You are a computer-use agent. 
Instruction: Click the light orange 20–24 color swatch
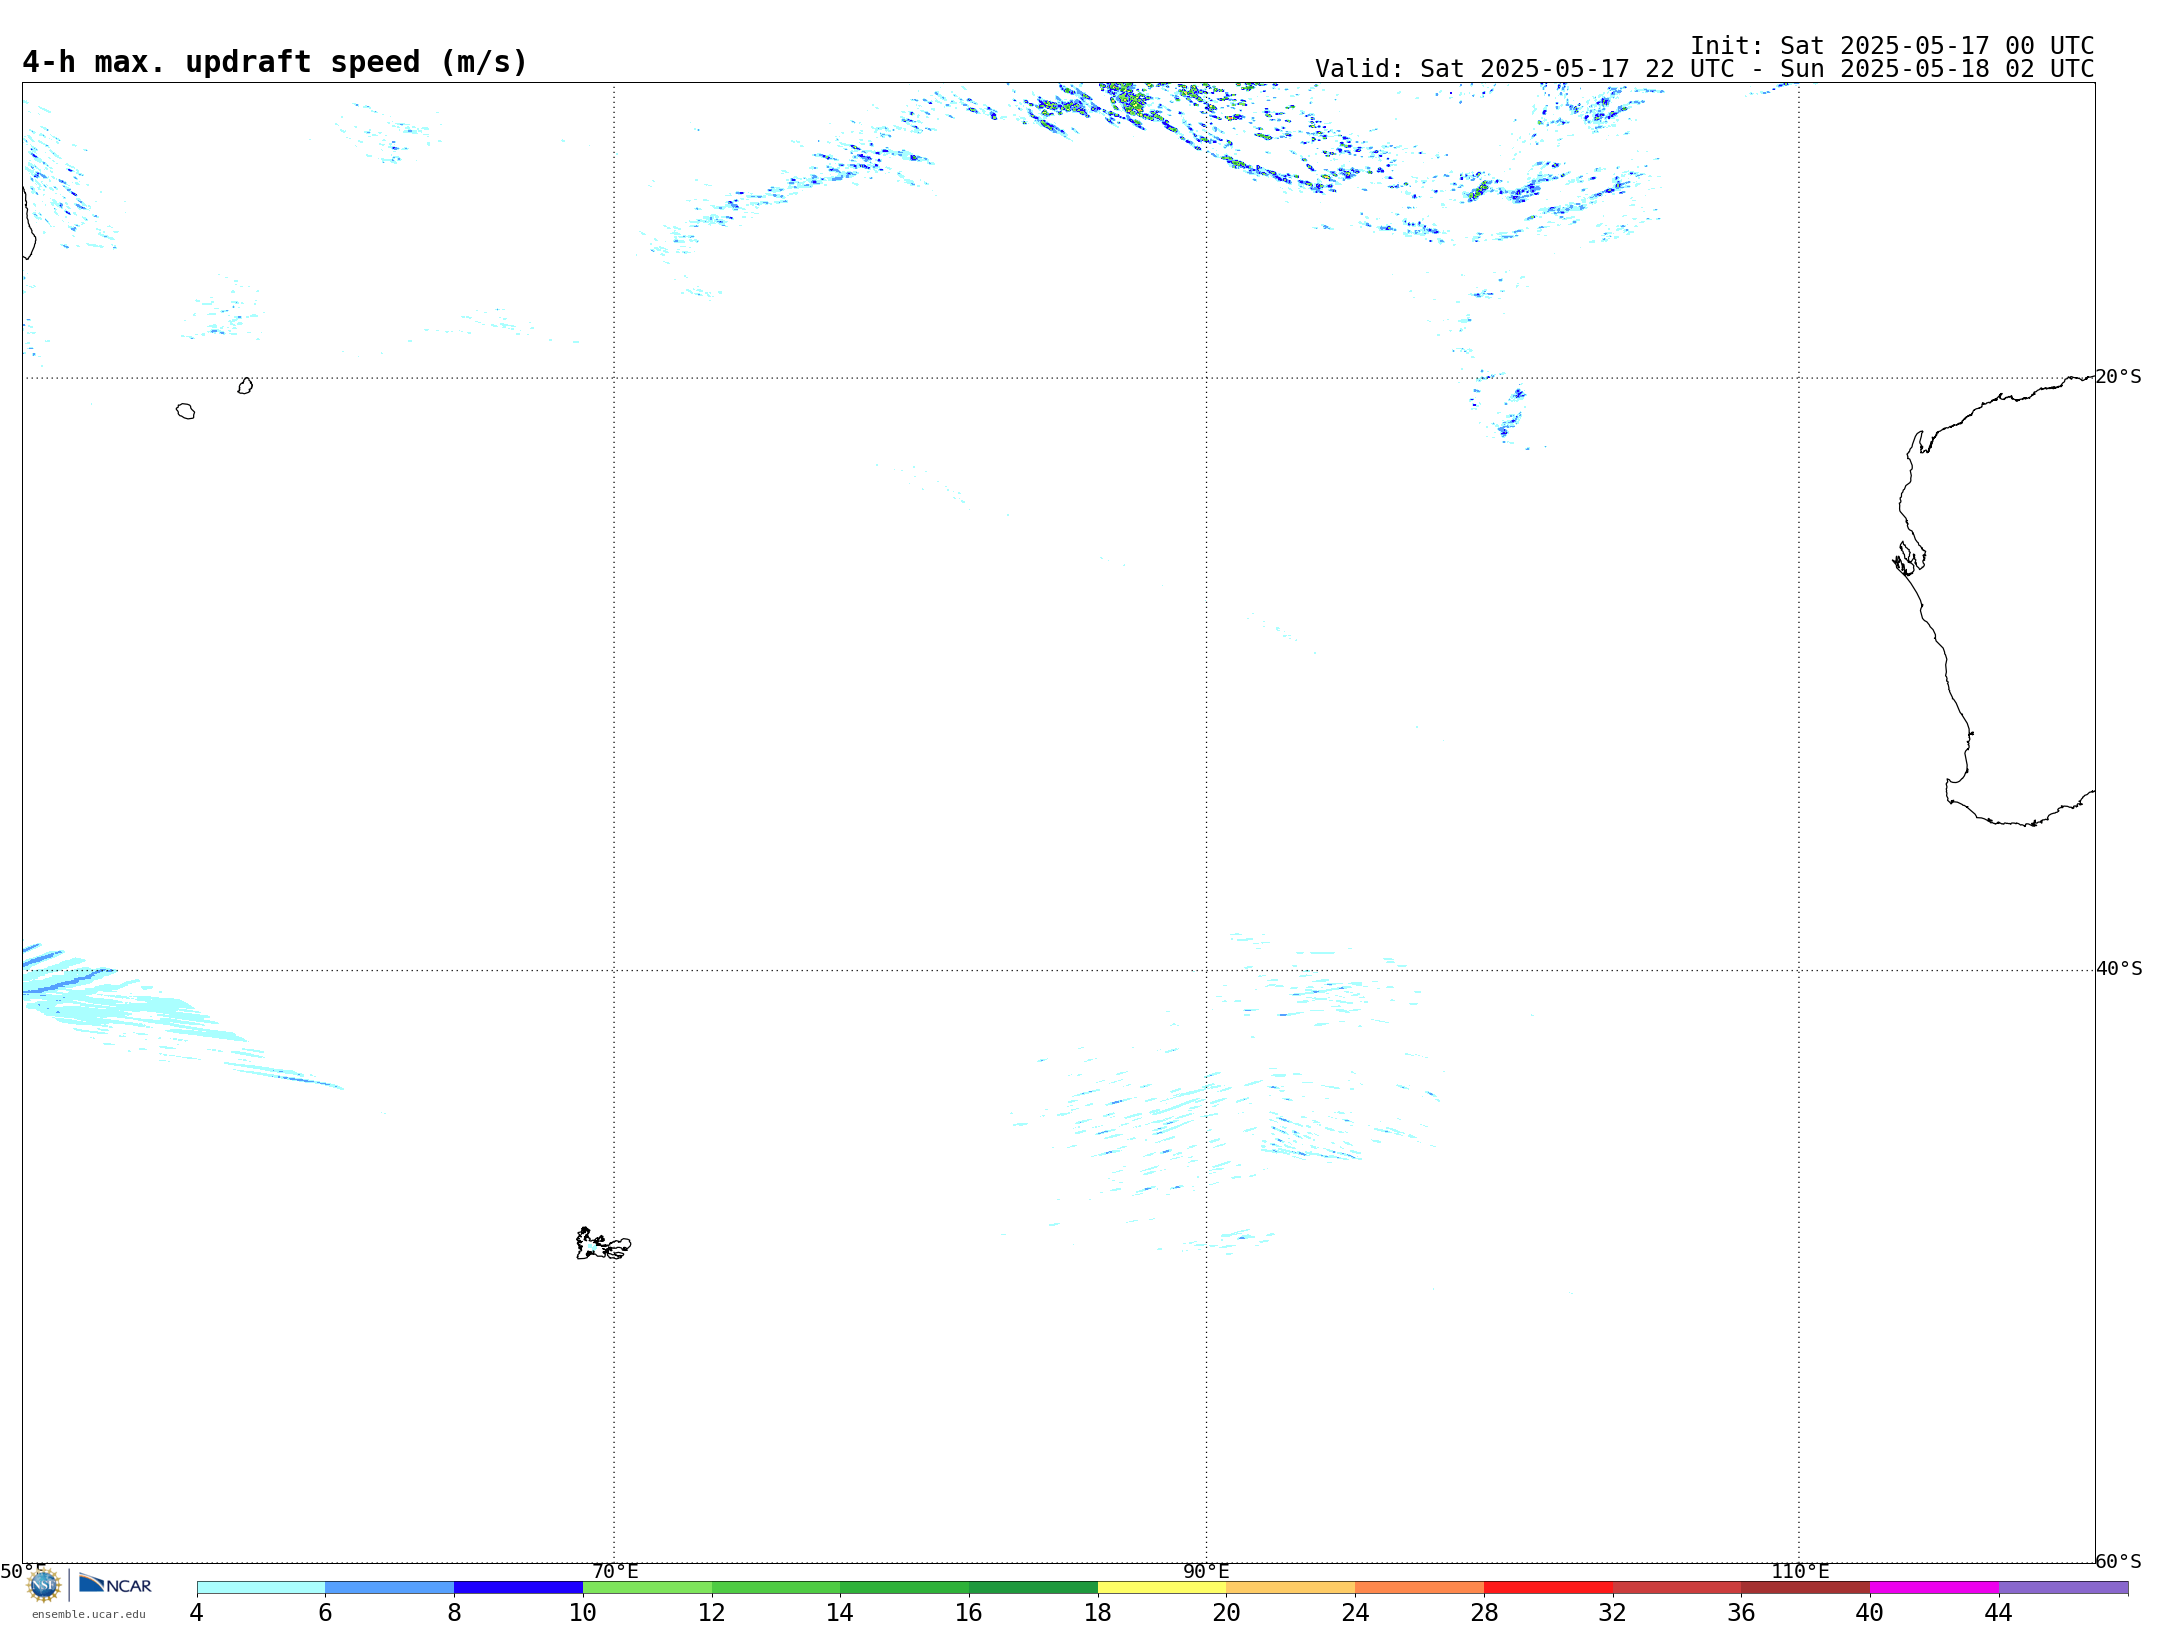(1291, 1587)
